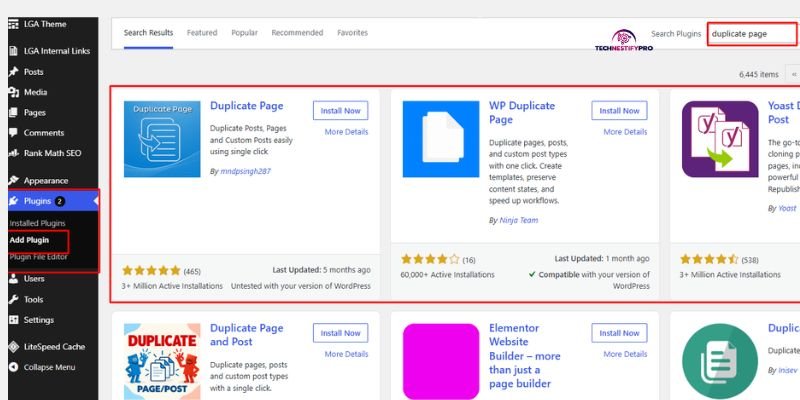Click '60,000+ Active Installations' text
800x400 pixels.
coord(448,274)
